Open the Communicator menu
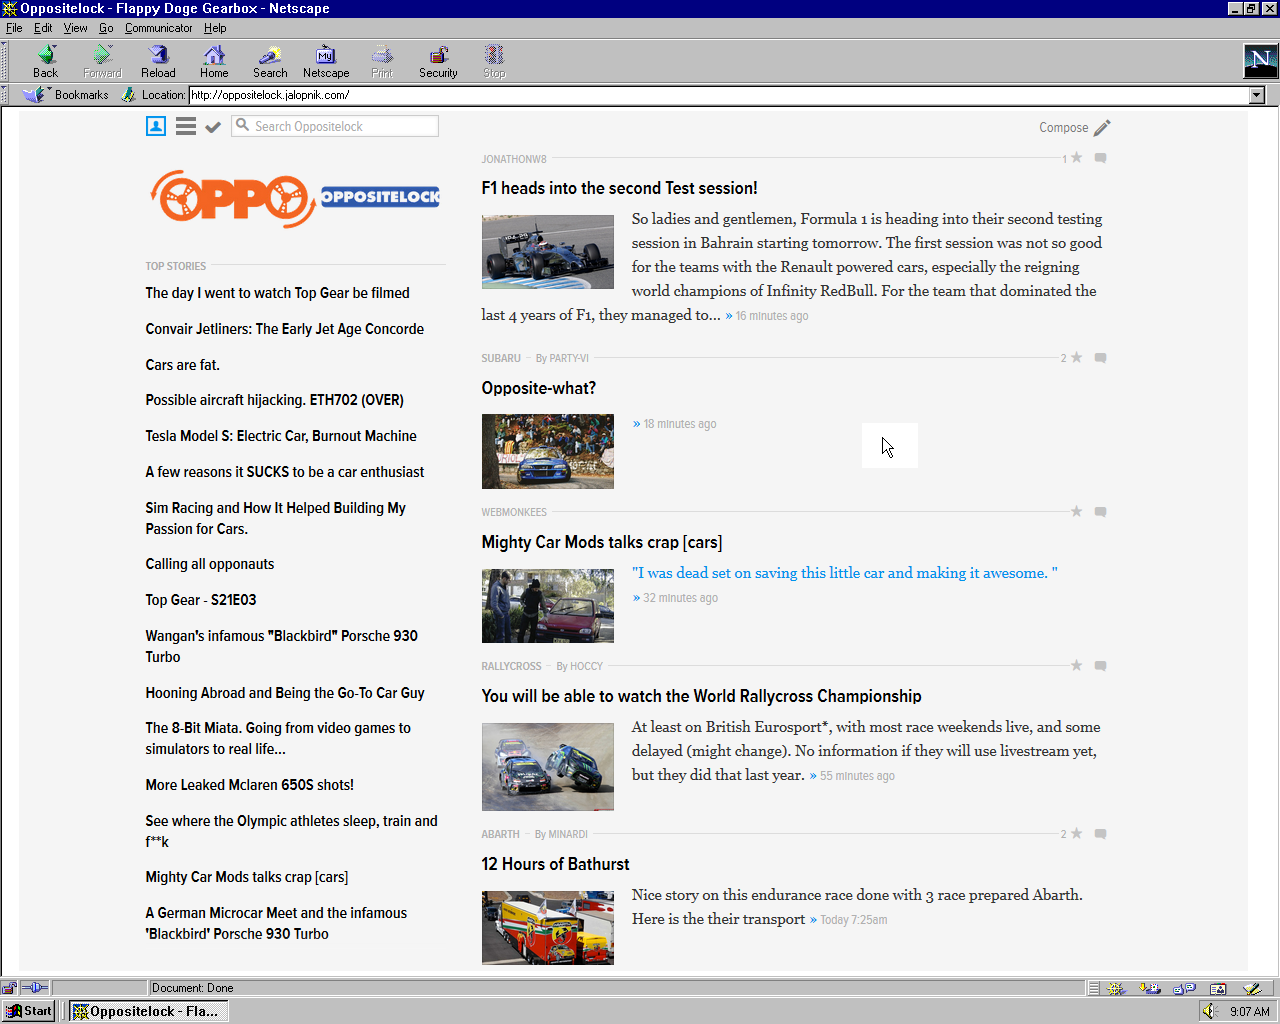 (159, 28)
